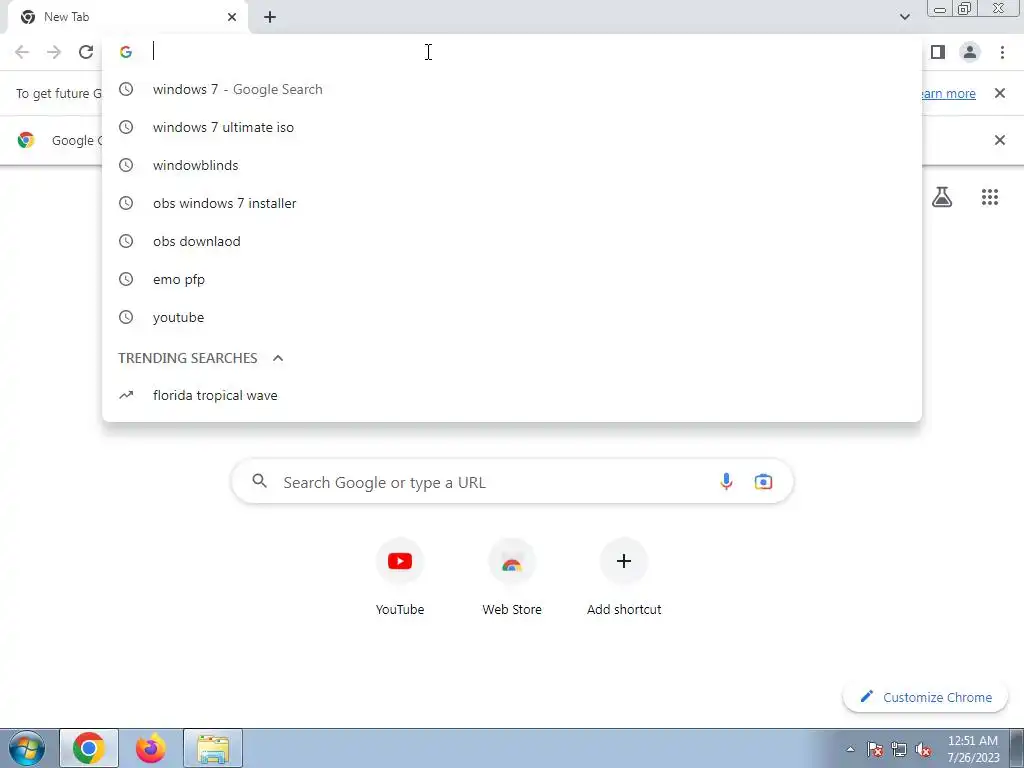The height and width of the screenshot is (768, 1024).
Task: Click the Show desktop button
Action: 1017,748
